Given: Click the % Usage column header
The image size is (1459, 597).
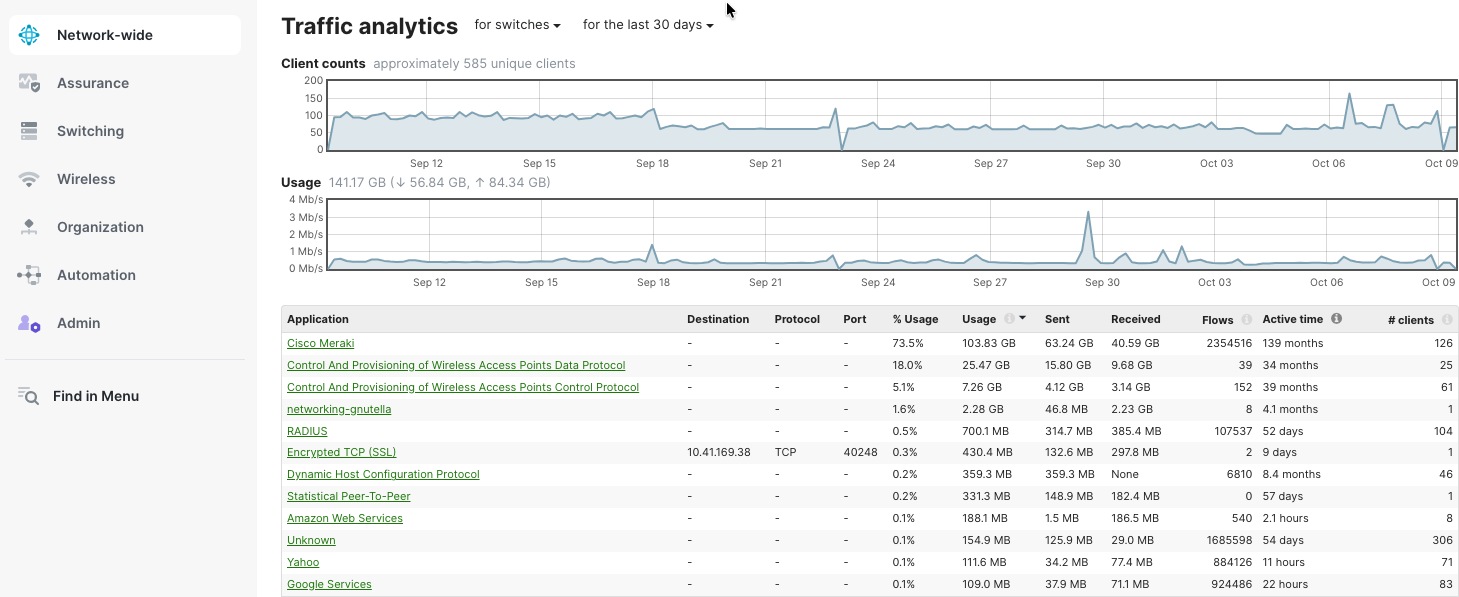Looking at the screenshot, I should tap(915, 319).
